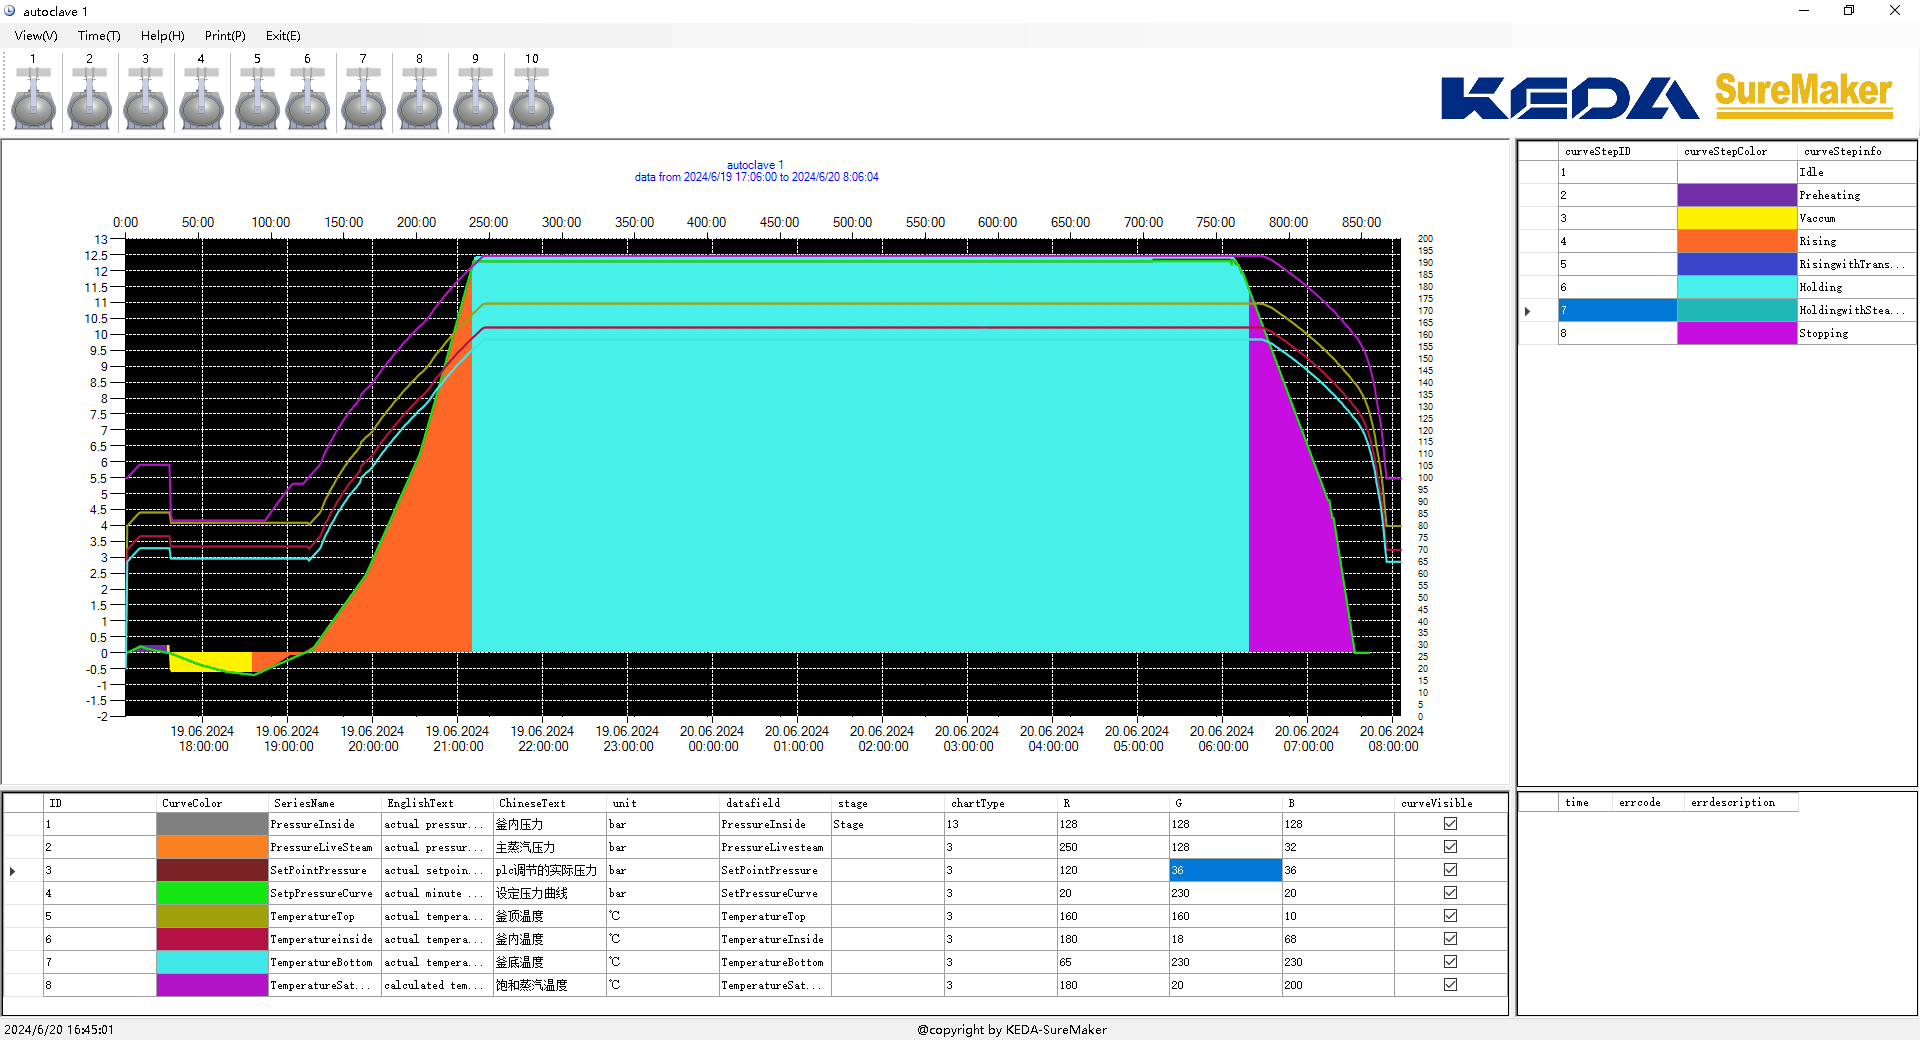The image size is (1920, 1040).
Task: Click the Exit(E) menu item
Action: click(283, 36)
